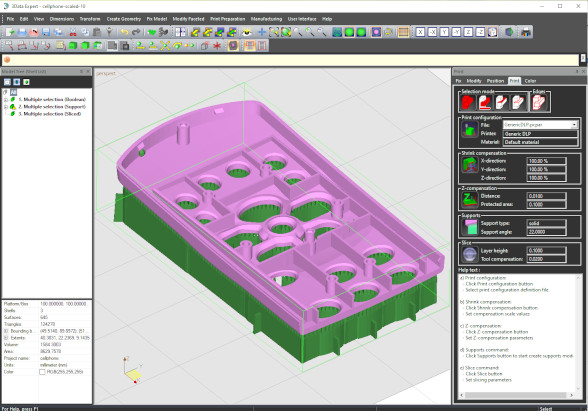Screen dimensions: 588x411
Task: Click the Cut scissors icon
Action: 73,32
